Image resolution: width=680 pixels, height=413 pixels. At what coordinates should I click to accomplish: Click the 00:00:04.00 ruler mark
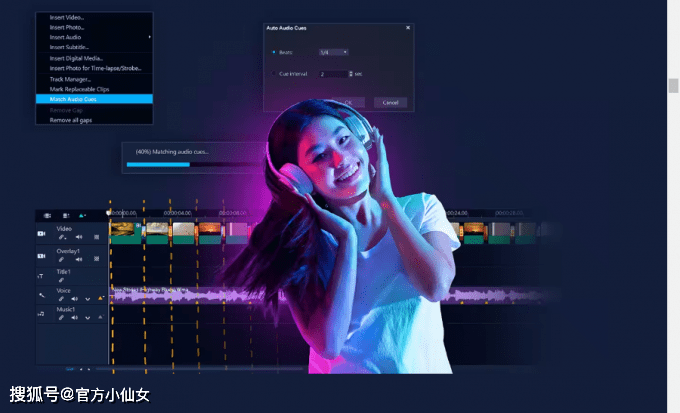177,213
